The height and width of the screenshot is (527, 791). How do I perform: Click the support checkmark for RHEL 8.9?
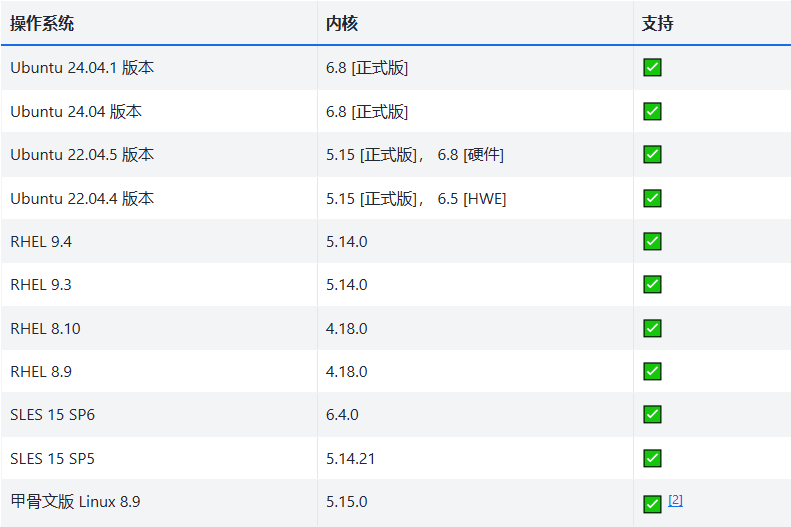pos(652,371)
